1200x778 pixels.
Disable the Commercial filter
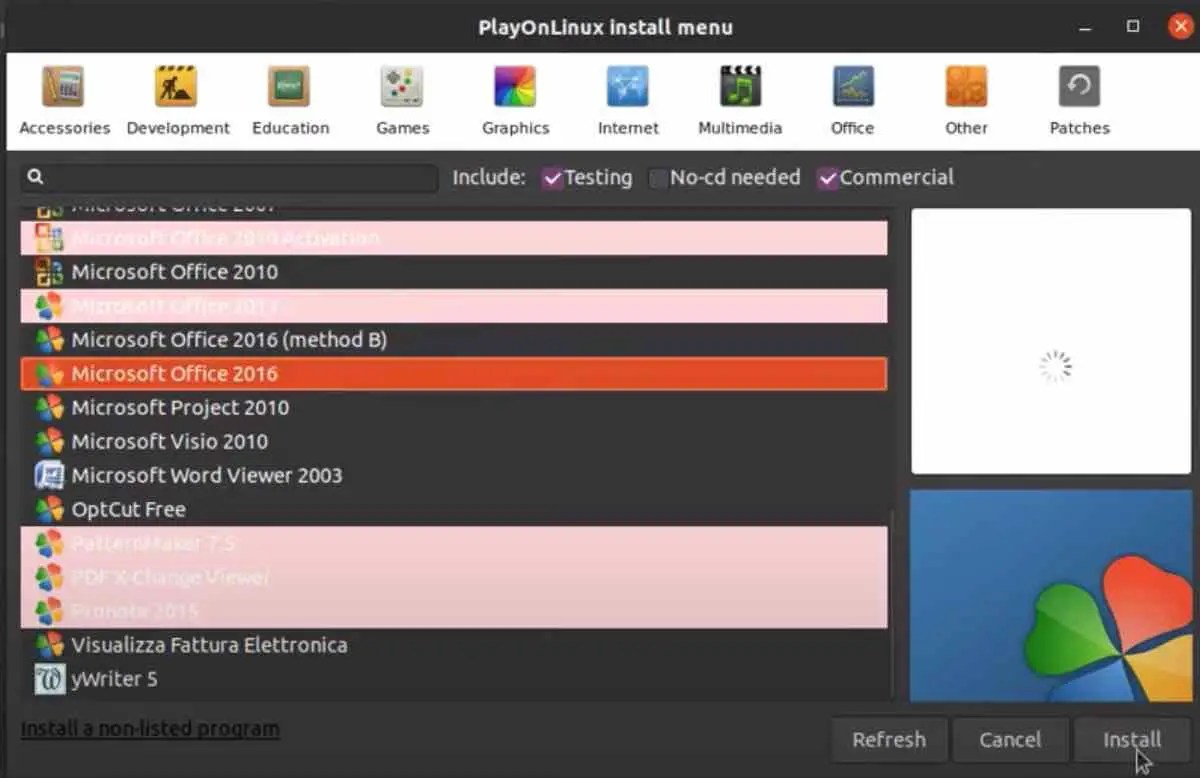pyautogui.click(x=828, y=177)
